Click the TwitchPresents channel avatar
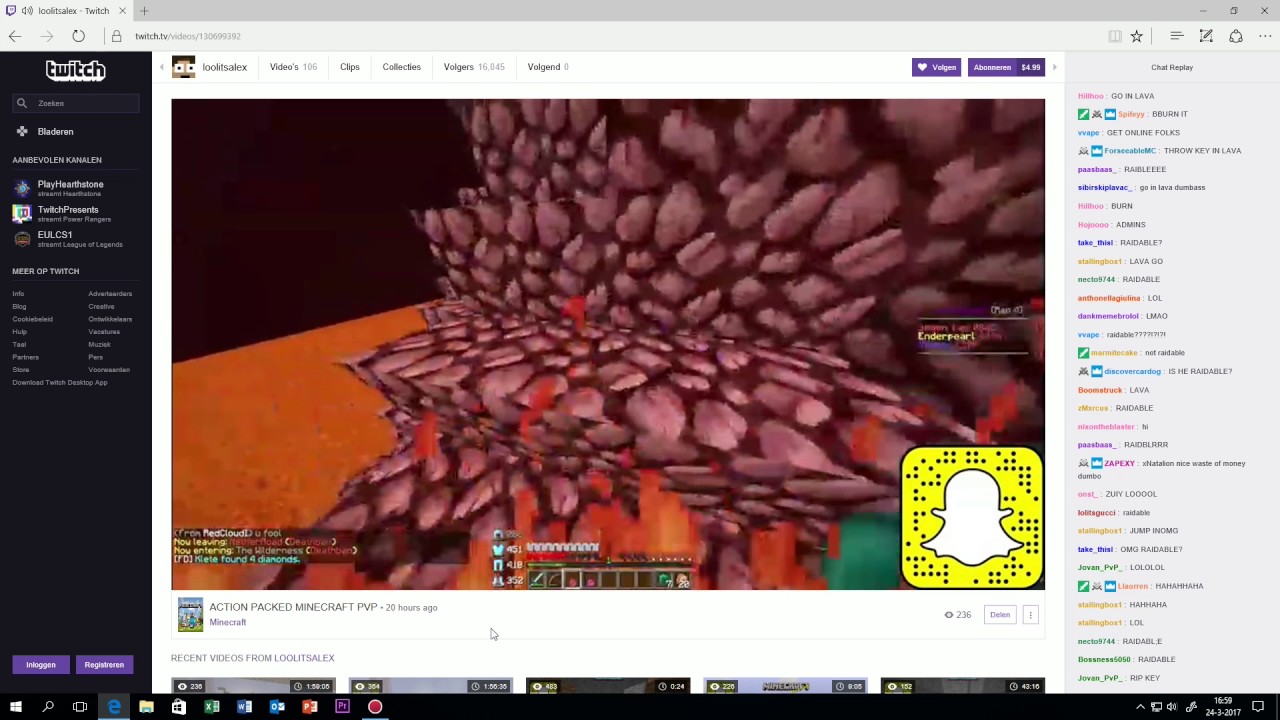The width and height of the screenshot is (1280, 720). point(22,213)
